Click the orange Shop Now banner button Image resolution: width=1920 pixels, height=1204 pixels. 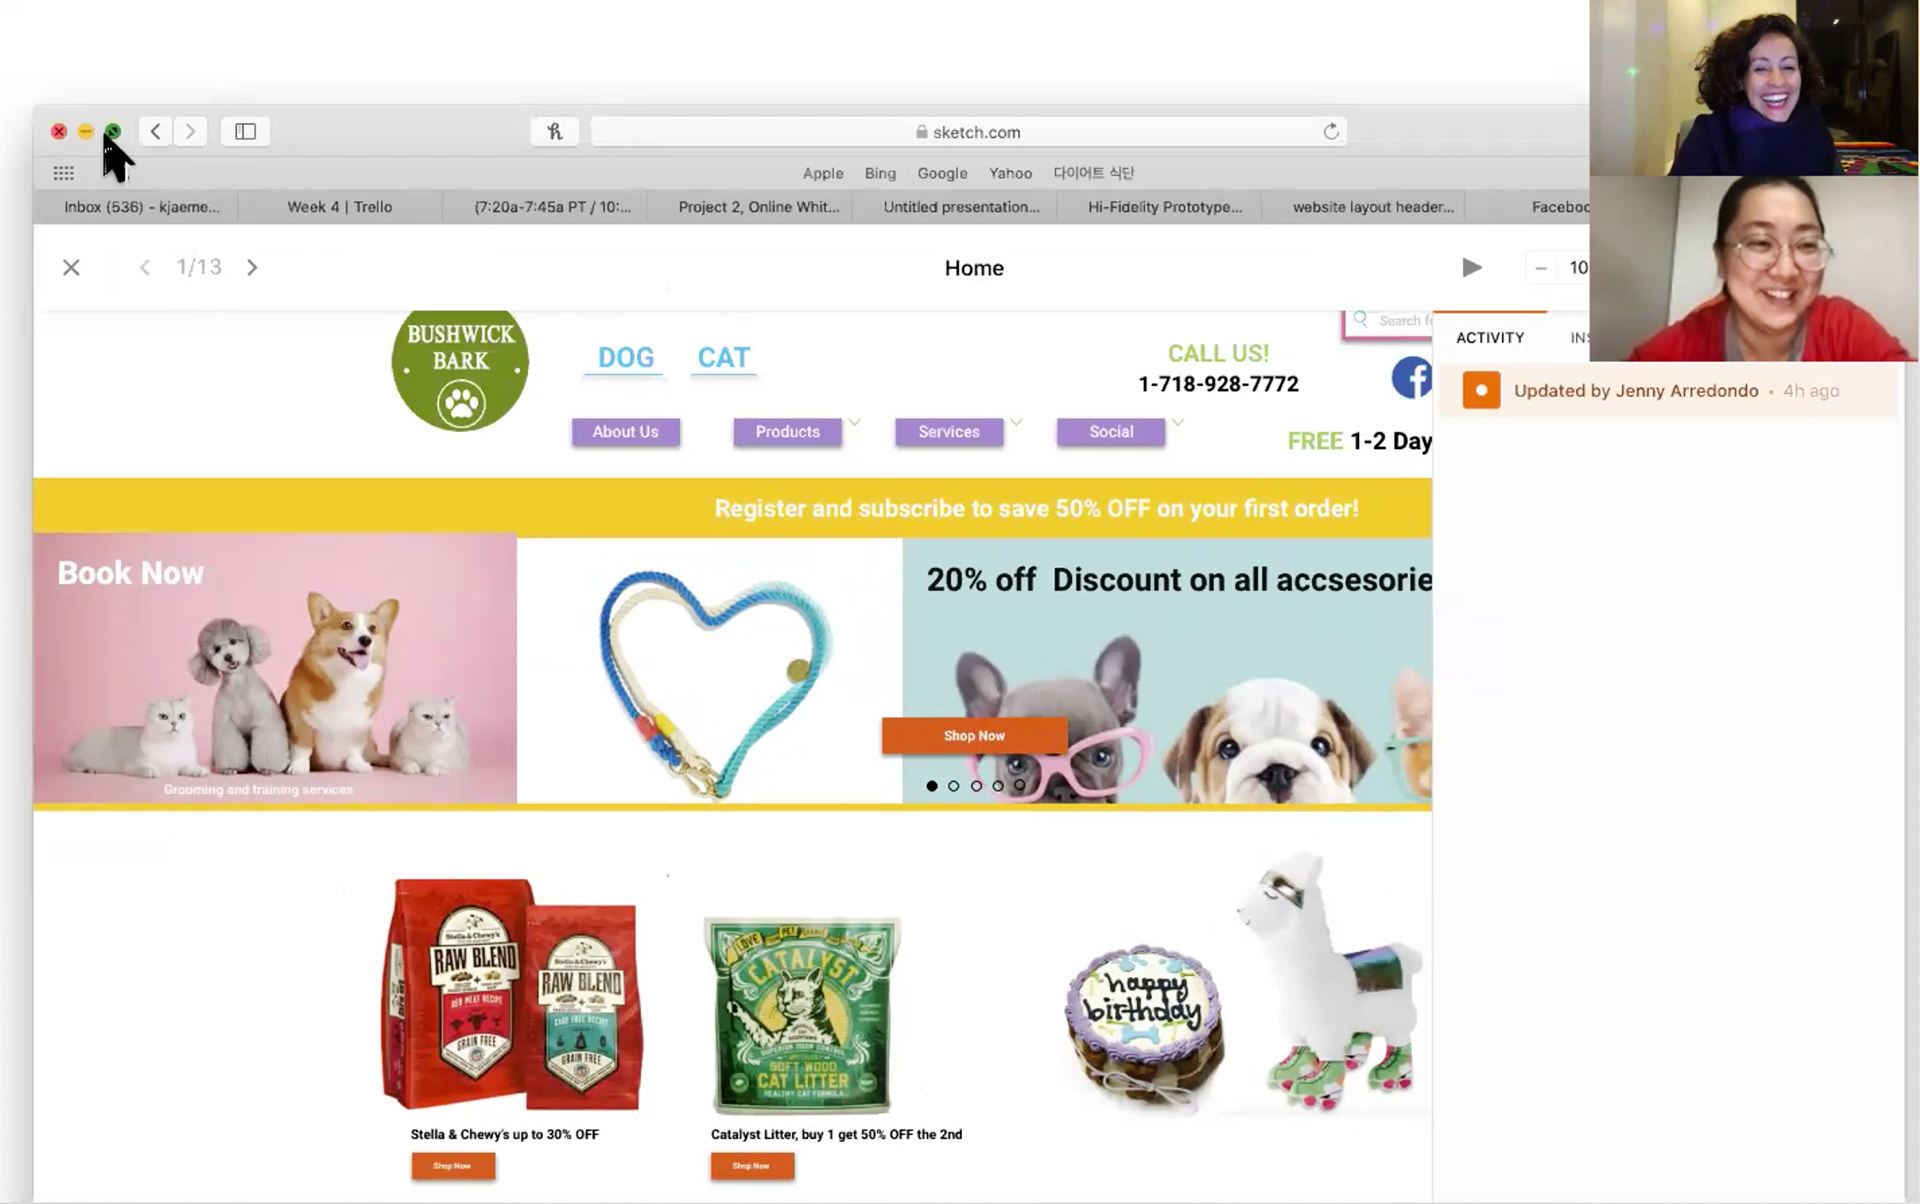tap(974, 736)
